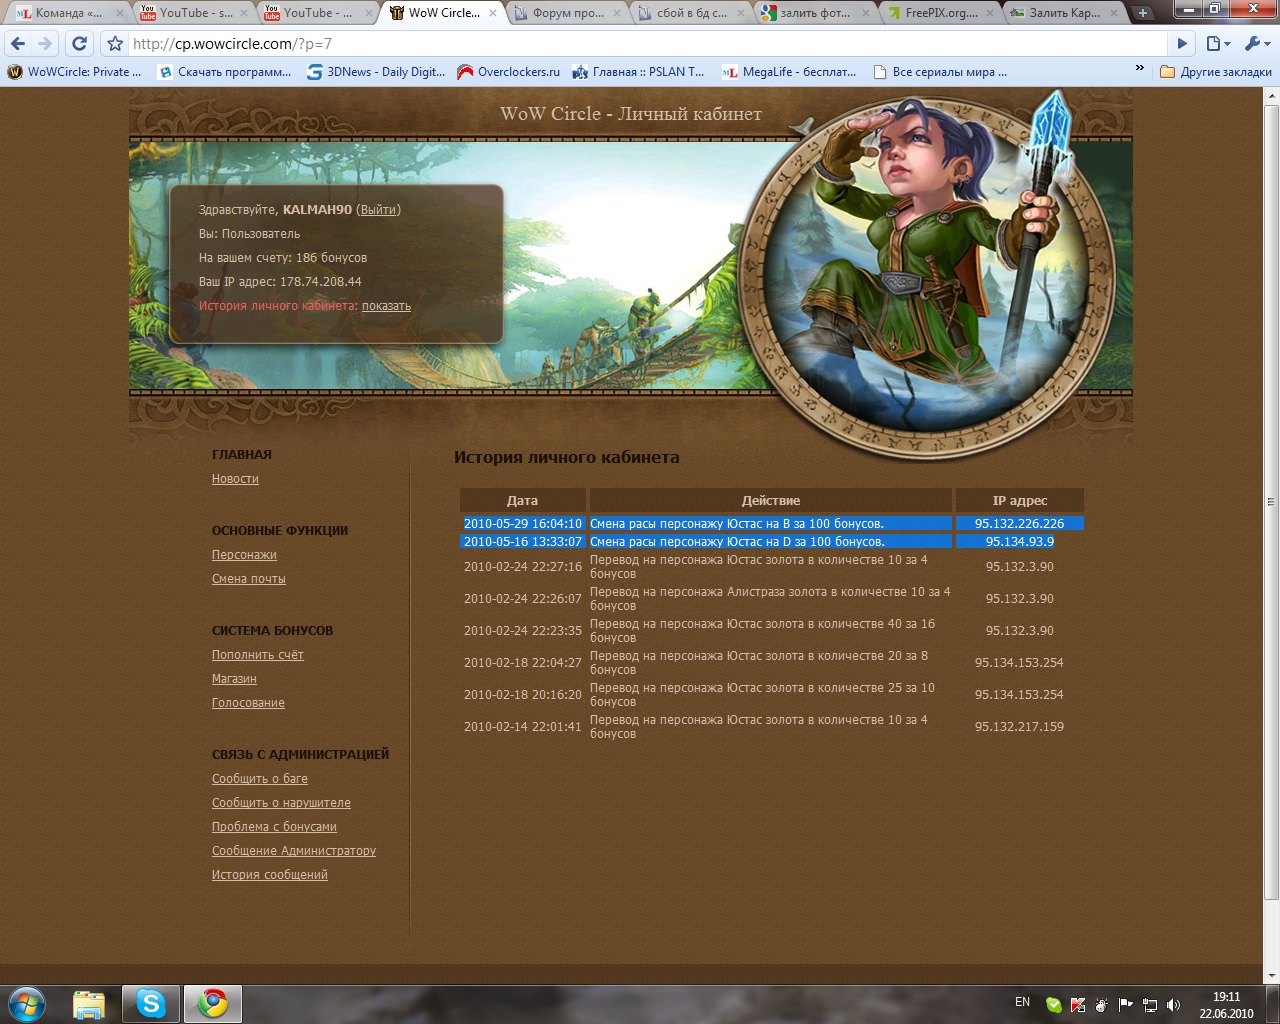Select the IP address 95.134.93.9 cell
Viewport: 1280px width, 1024px height.
click(1020, 542)
